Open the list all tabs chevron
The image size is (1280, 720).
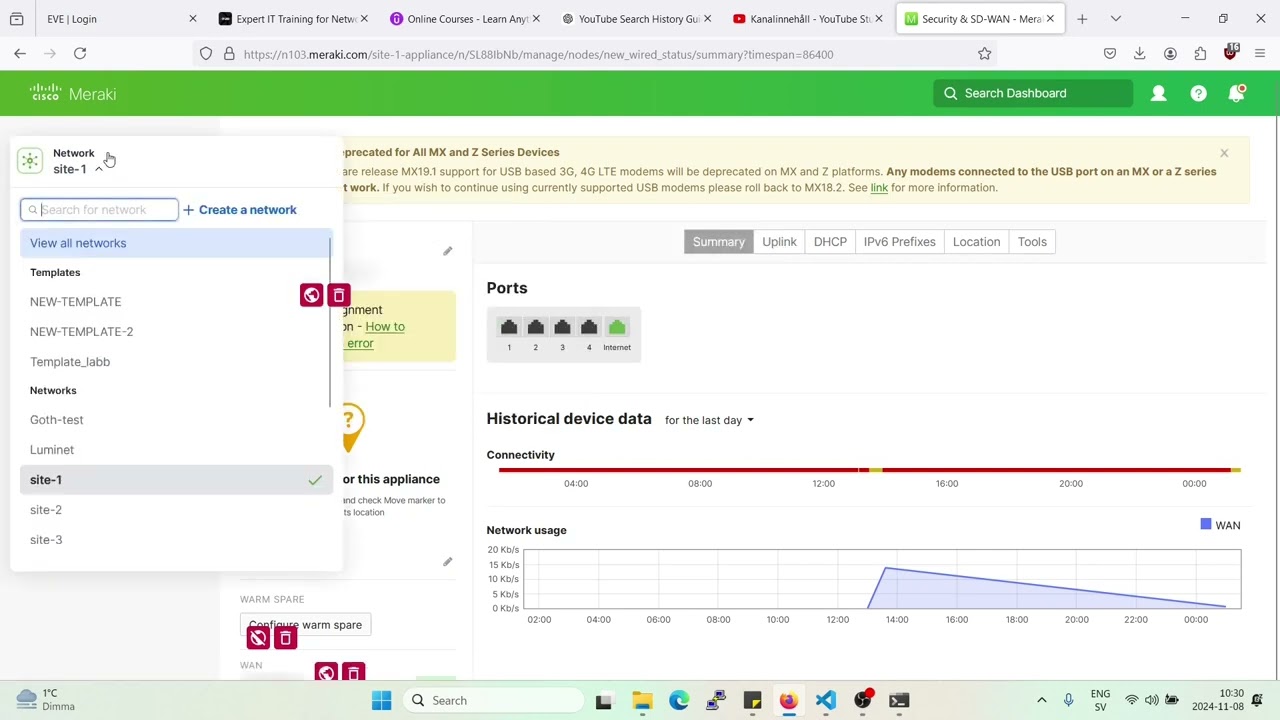(1116, 19)
